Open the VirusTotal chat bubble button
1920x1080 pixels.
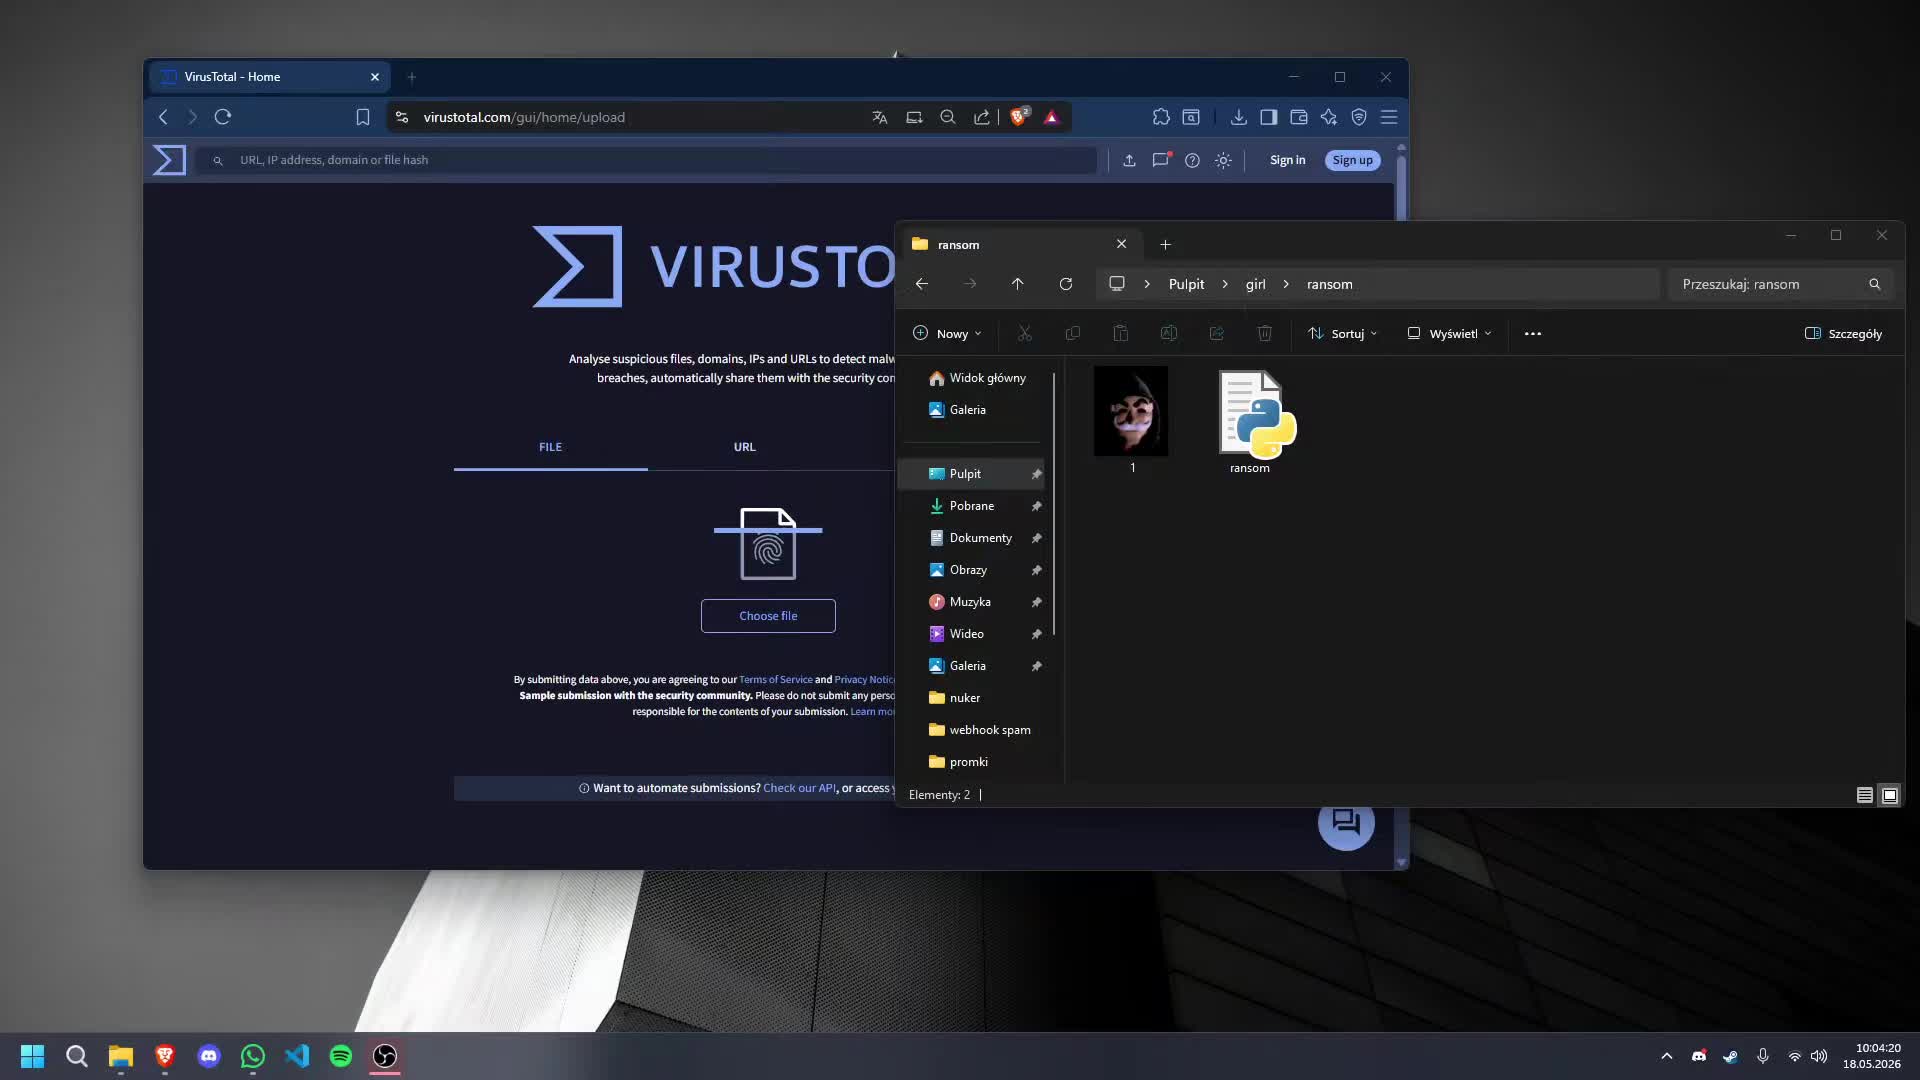pos(1346,822)
